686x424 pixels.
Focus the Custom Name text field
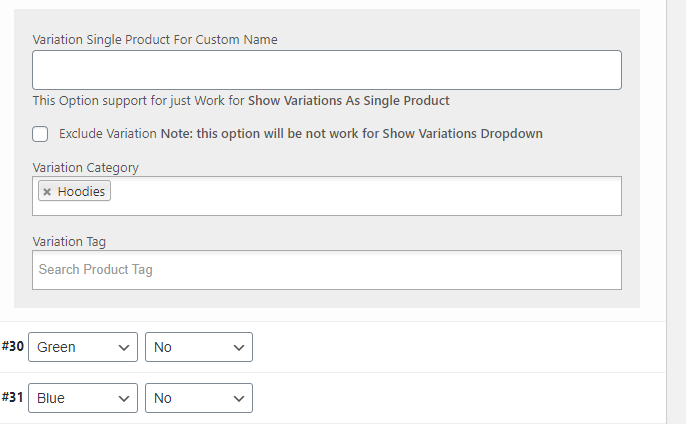[x=326, y=70]
